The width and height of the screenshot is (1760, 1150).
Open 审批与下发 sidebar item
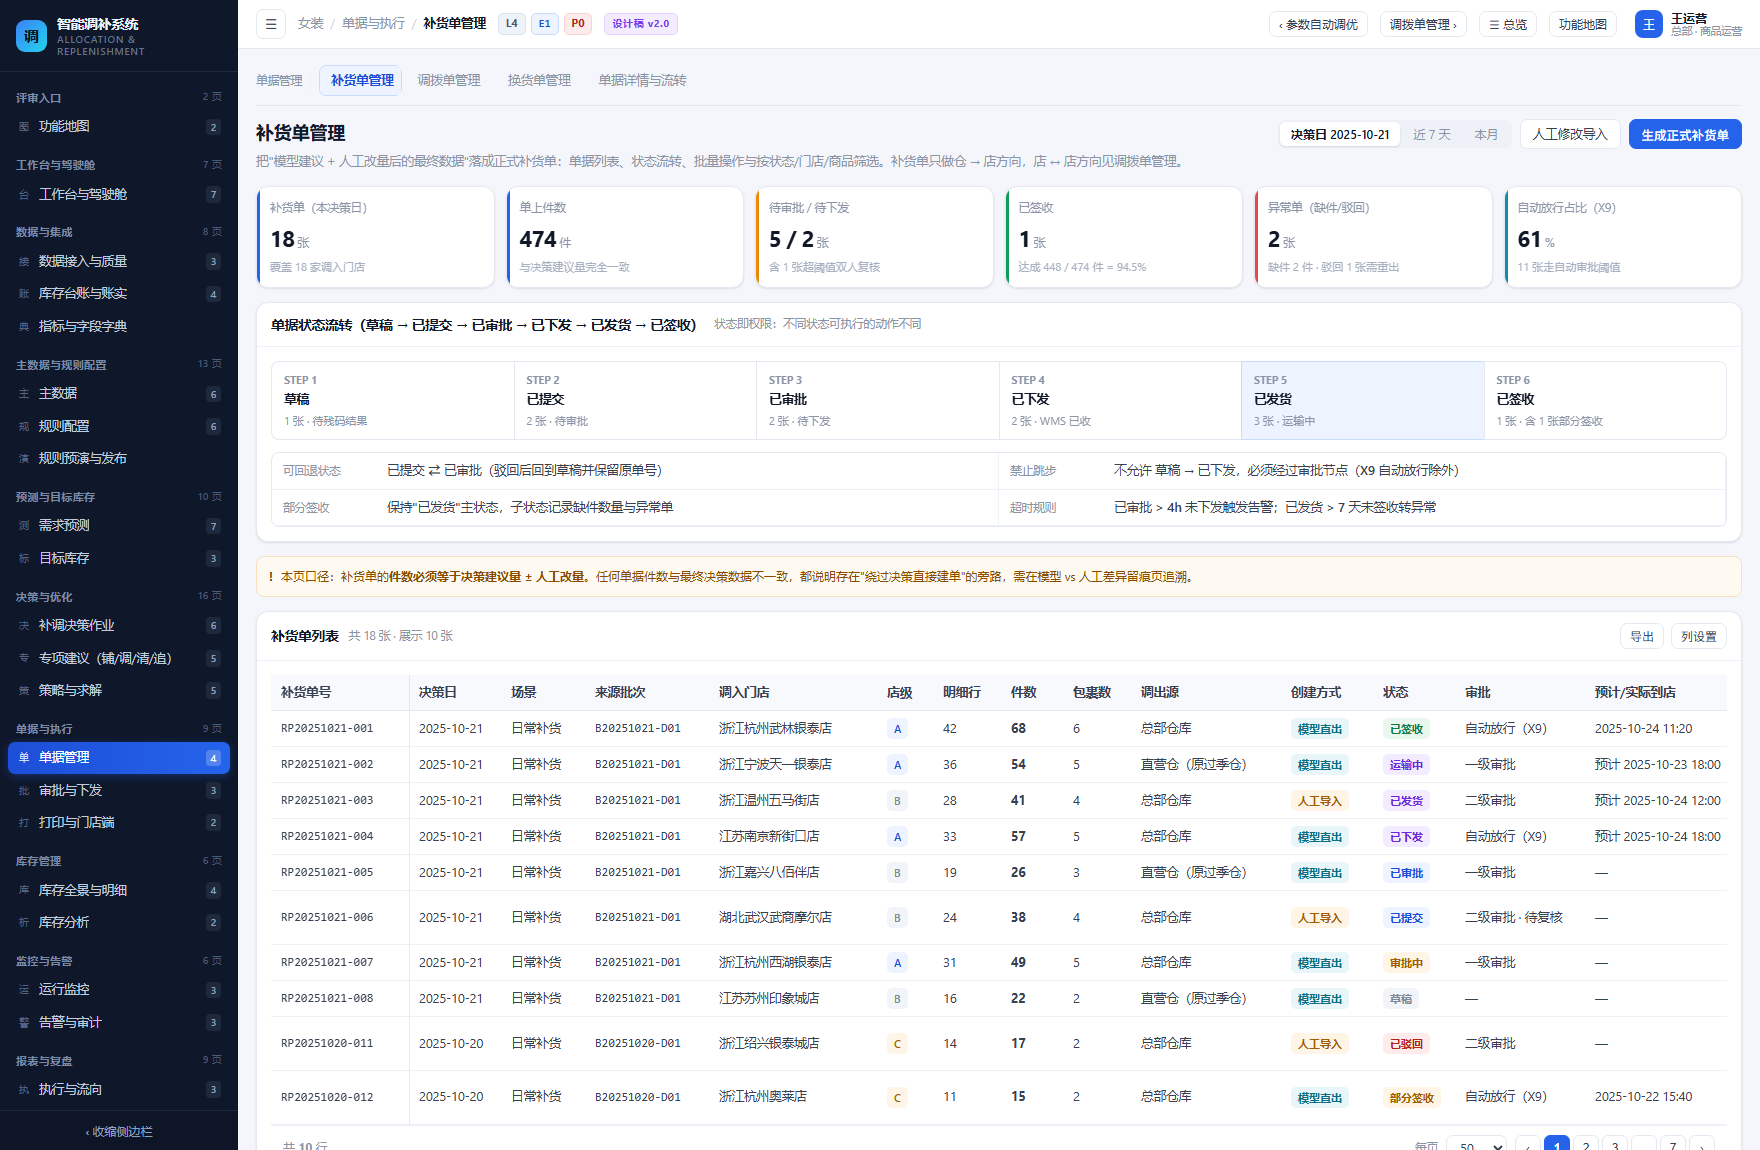click(x=119, y=791)
